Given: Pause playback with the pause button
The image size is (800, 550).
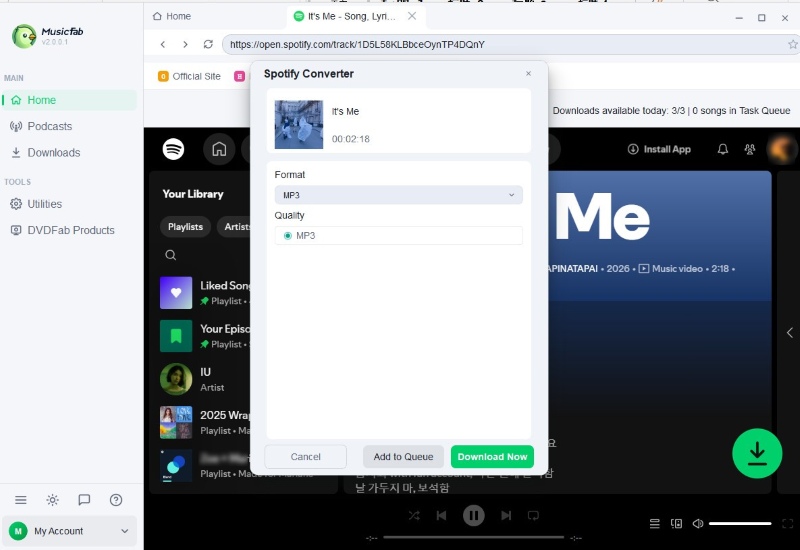Looking at the screenshot, I should [473, 516].
